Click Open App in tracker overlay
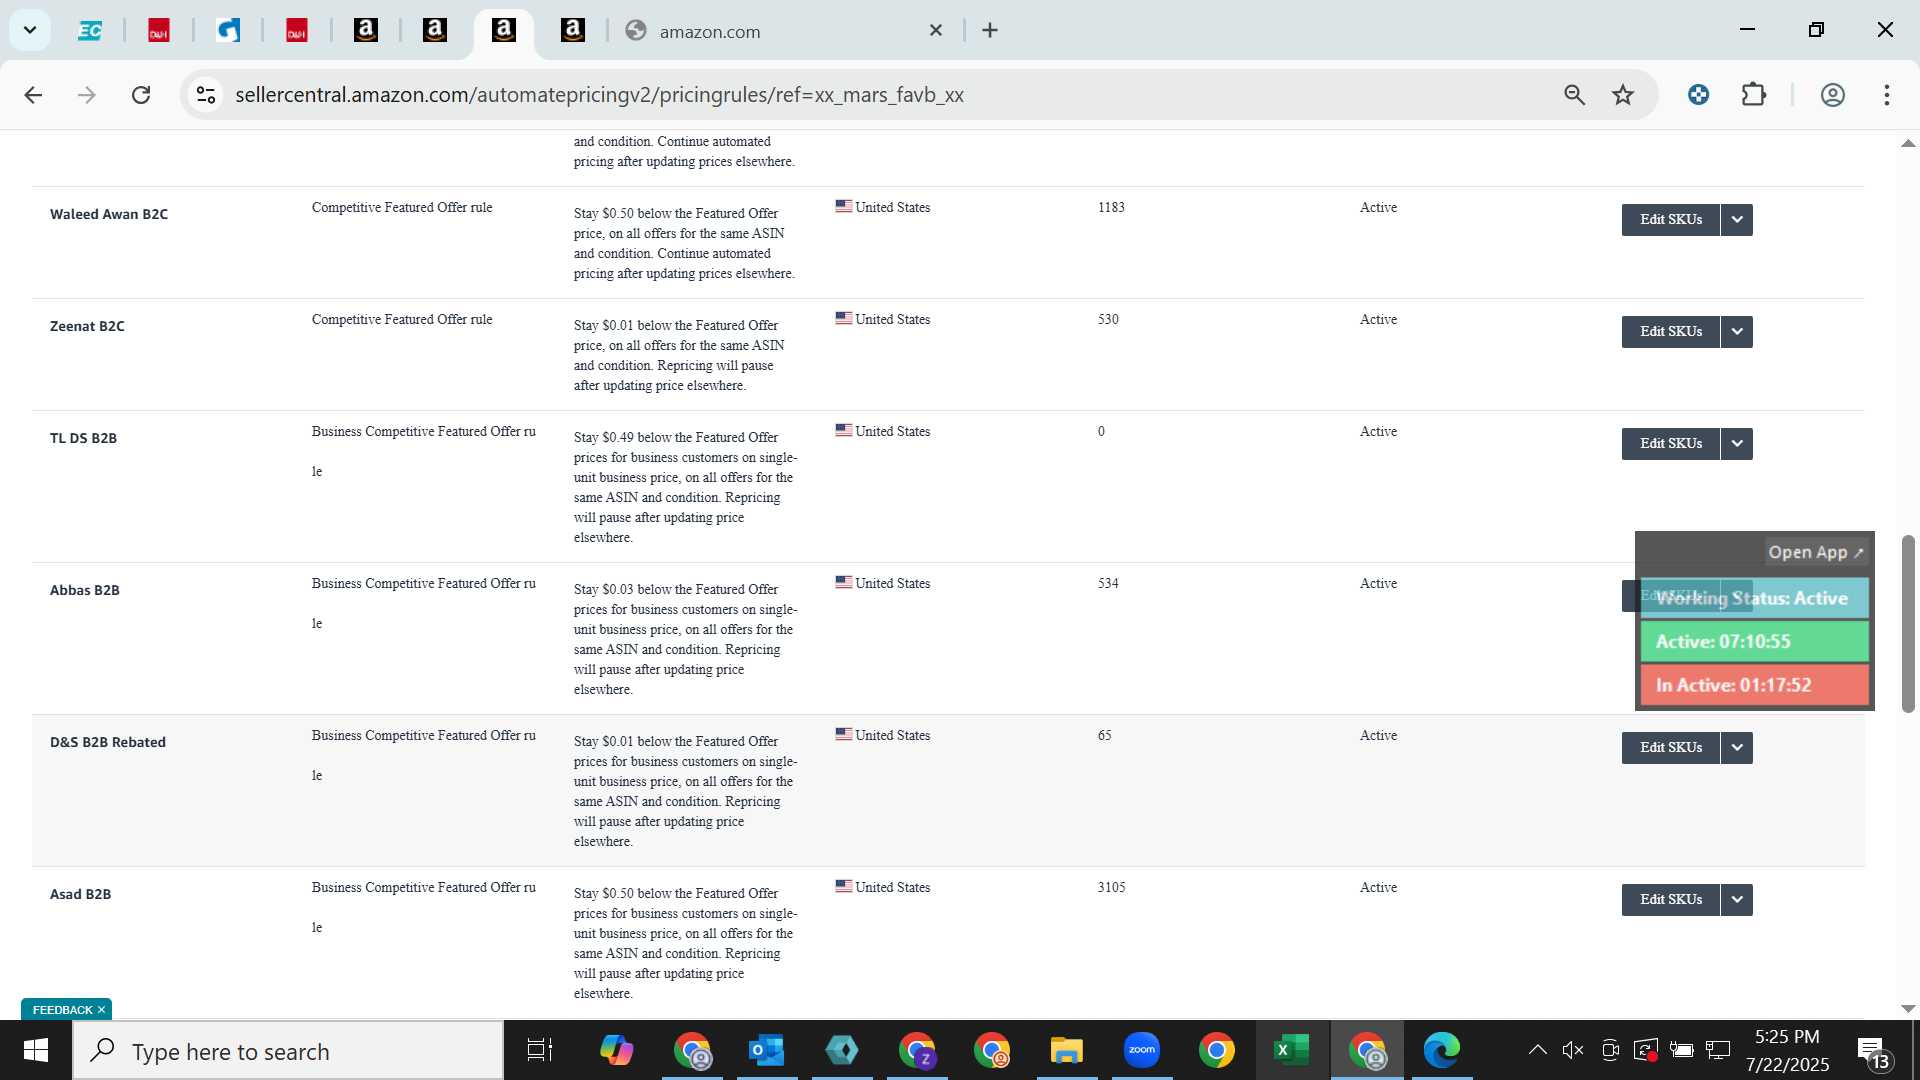This screenshot has width=1920, height=1080. pyautogui.click(x=1816, y=552)
